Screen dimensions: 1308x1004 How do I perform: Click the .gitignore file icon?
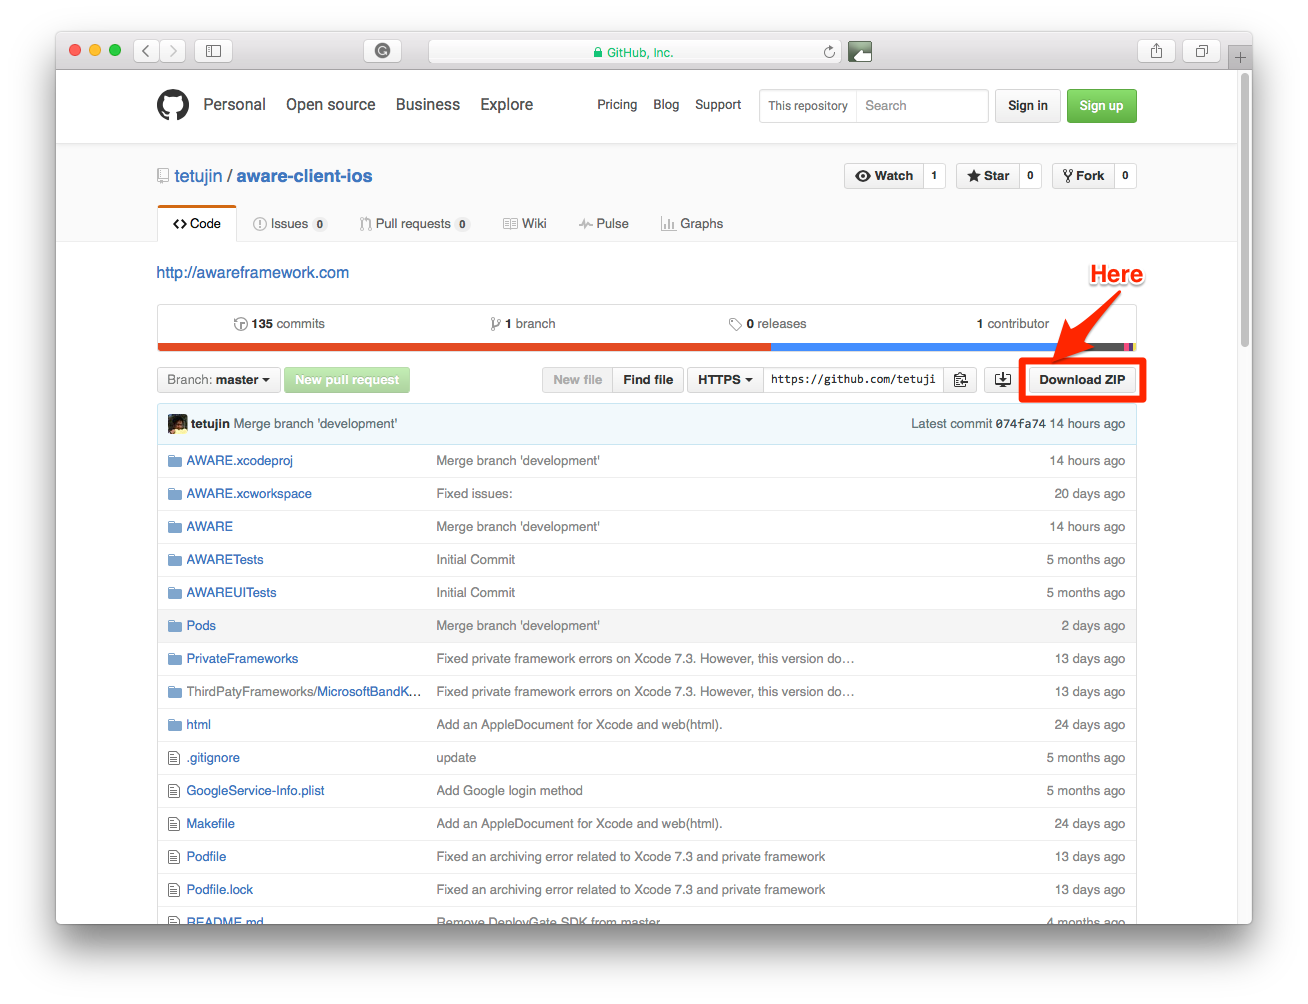pyautogui.click(x=174, y=758)
